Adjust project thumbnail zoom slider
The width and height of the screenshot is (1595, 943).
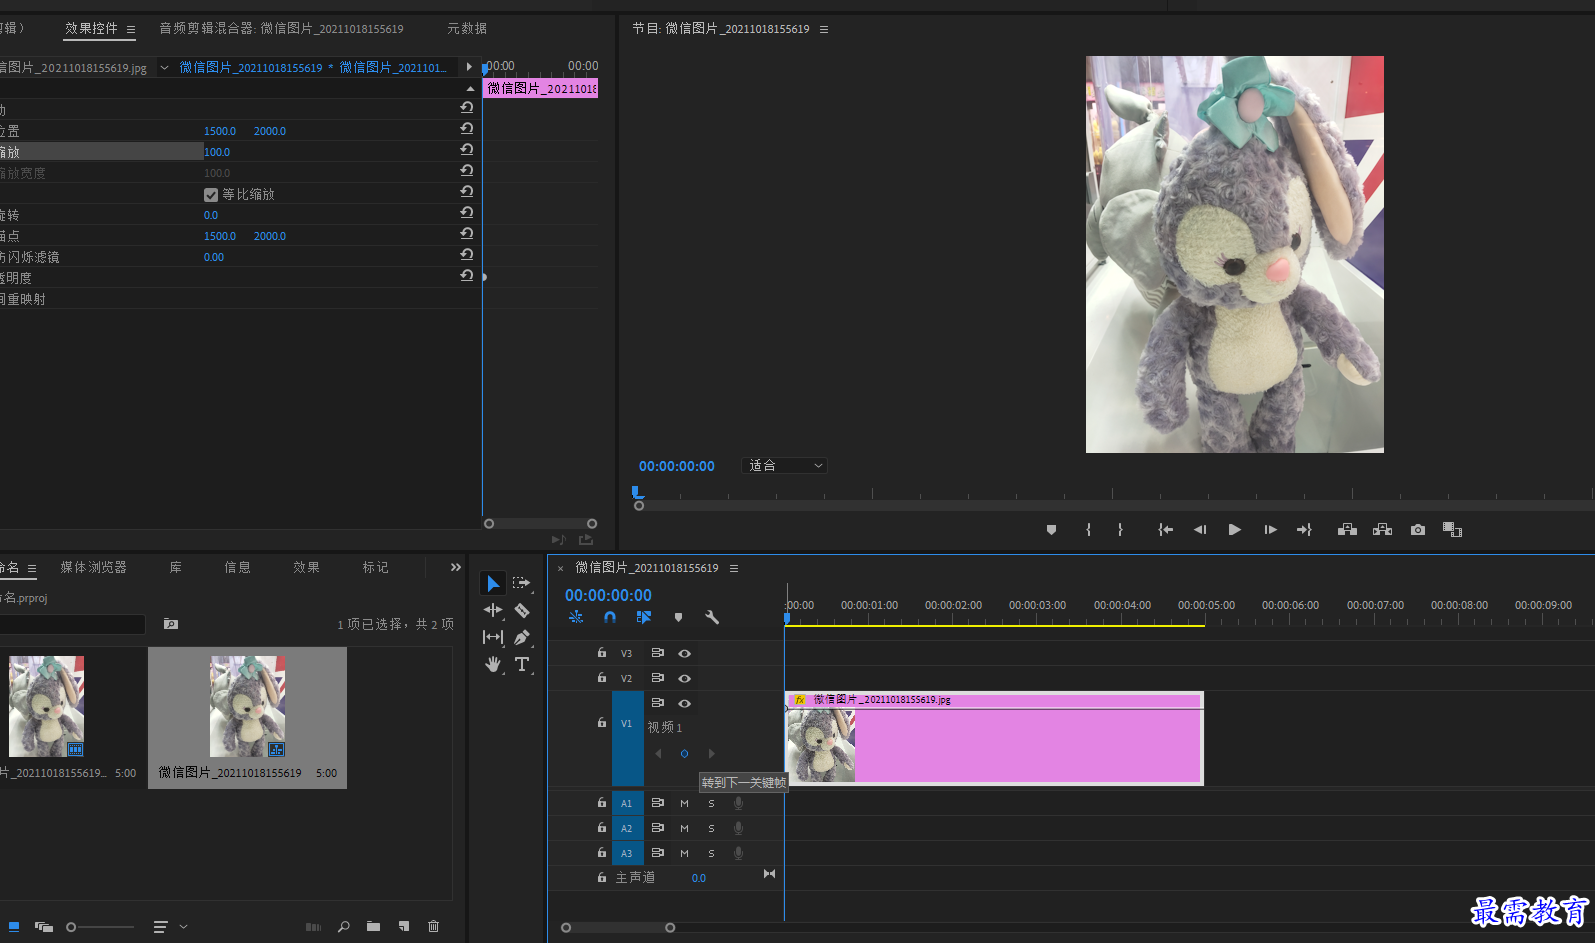[100, 927]
